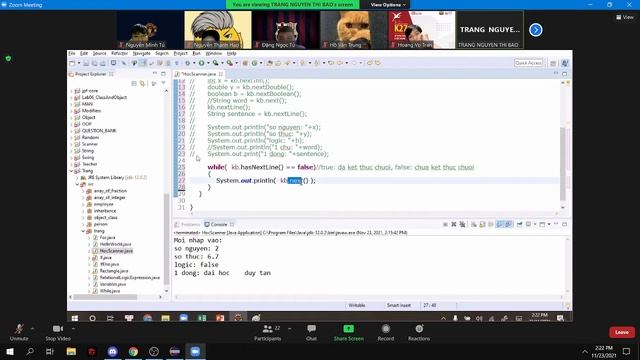Image resolution: width=640 pixels, height=360 pixels.
Task: Minimize the Project Explorer panel
Action: [155, 74]
